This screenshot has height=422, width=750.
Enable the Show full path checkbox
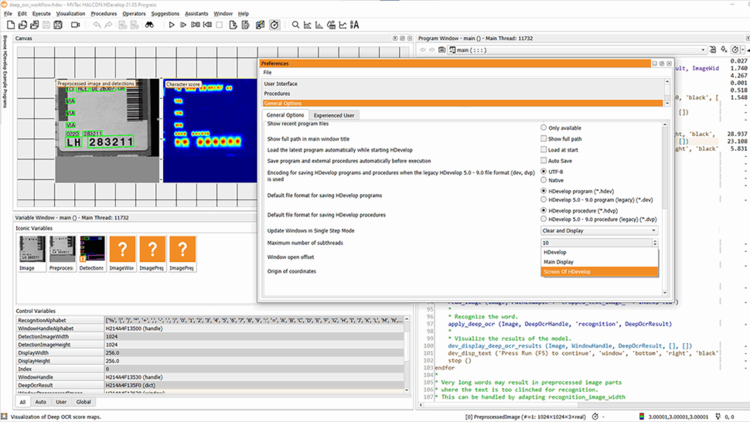pyautogui.click(x=544, y=138)
